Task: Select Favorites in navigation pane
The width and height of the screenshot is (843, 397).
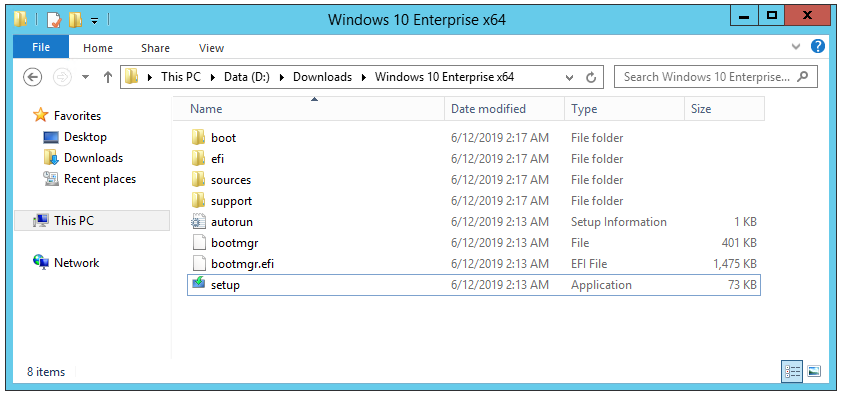Action: point(77,116)
